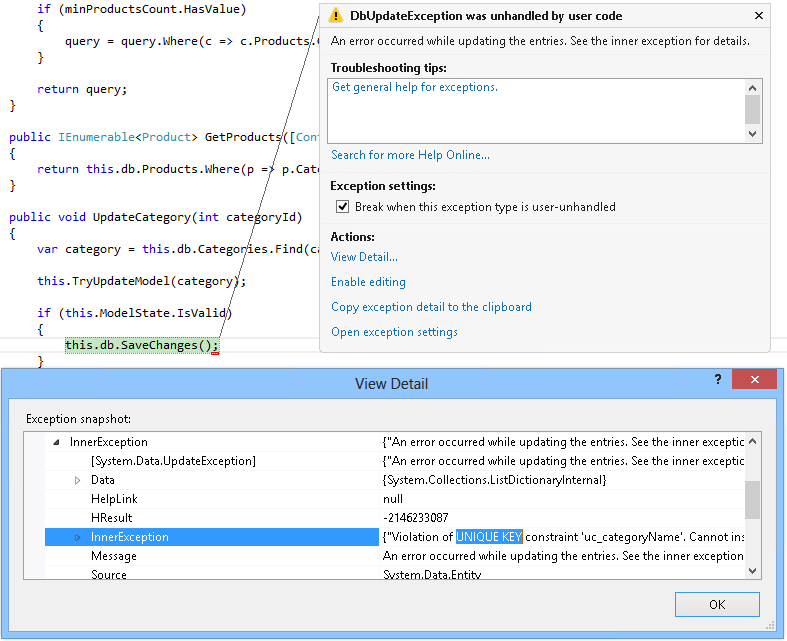This screenshot has height=641, width=787.
Task: Click scroll up arrow in Exception snapshot grid
Action: 753,442
